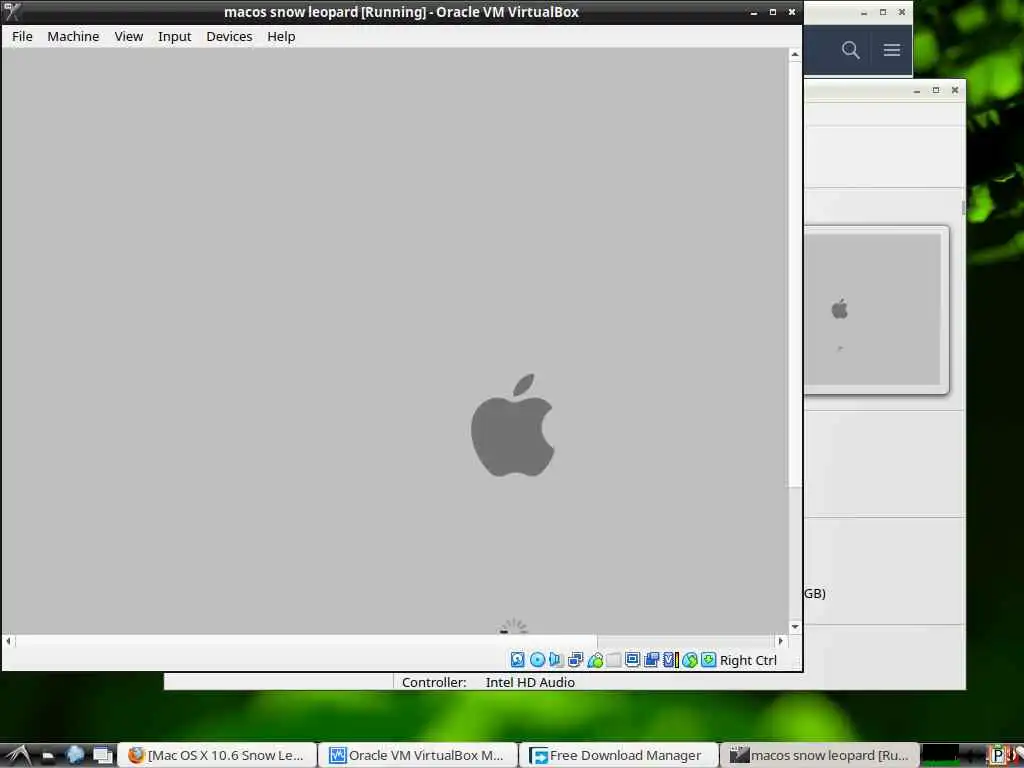Click the USB devices status icon
Image resolution: width=1024 pixels, height=768 pixels.
pos(595,660)
